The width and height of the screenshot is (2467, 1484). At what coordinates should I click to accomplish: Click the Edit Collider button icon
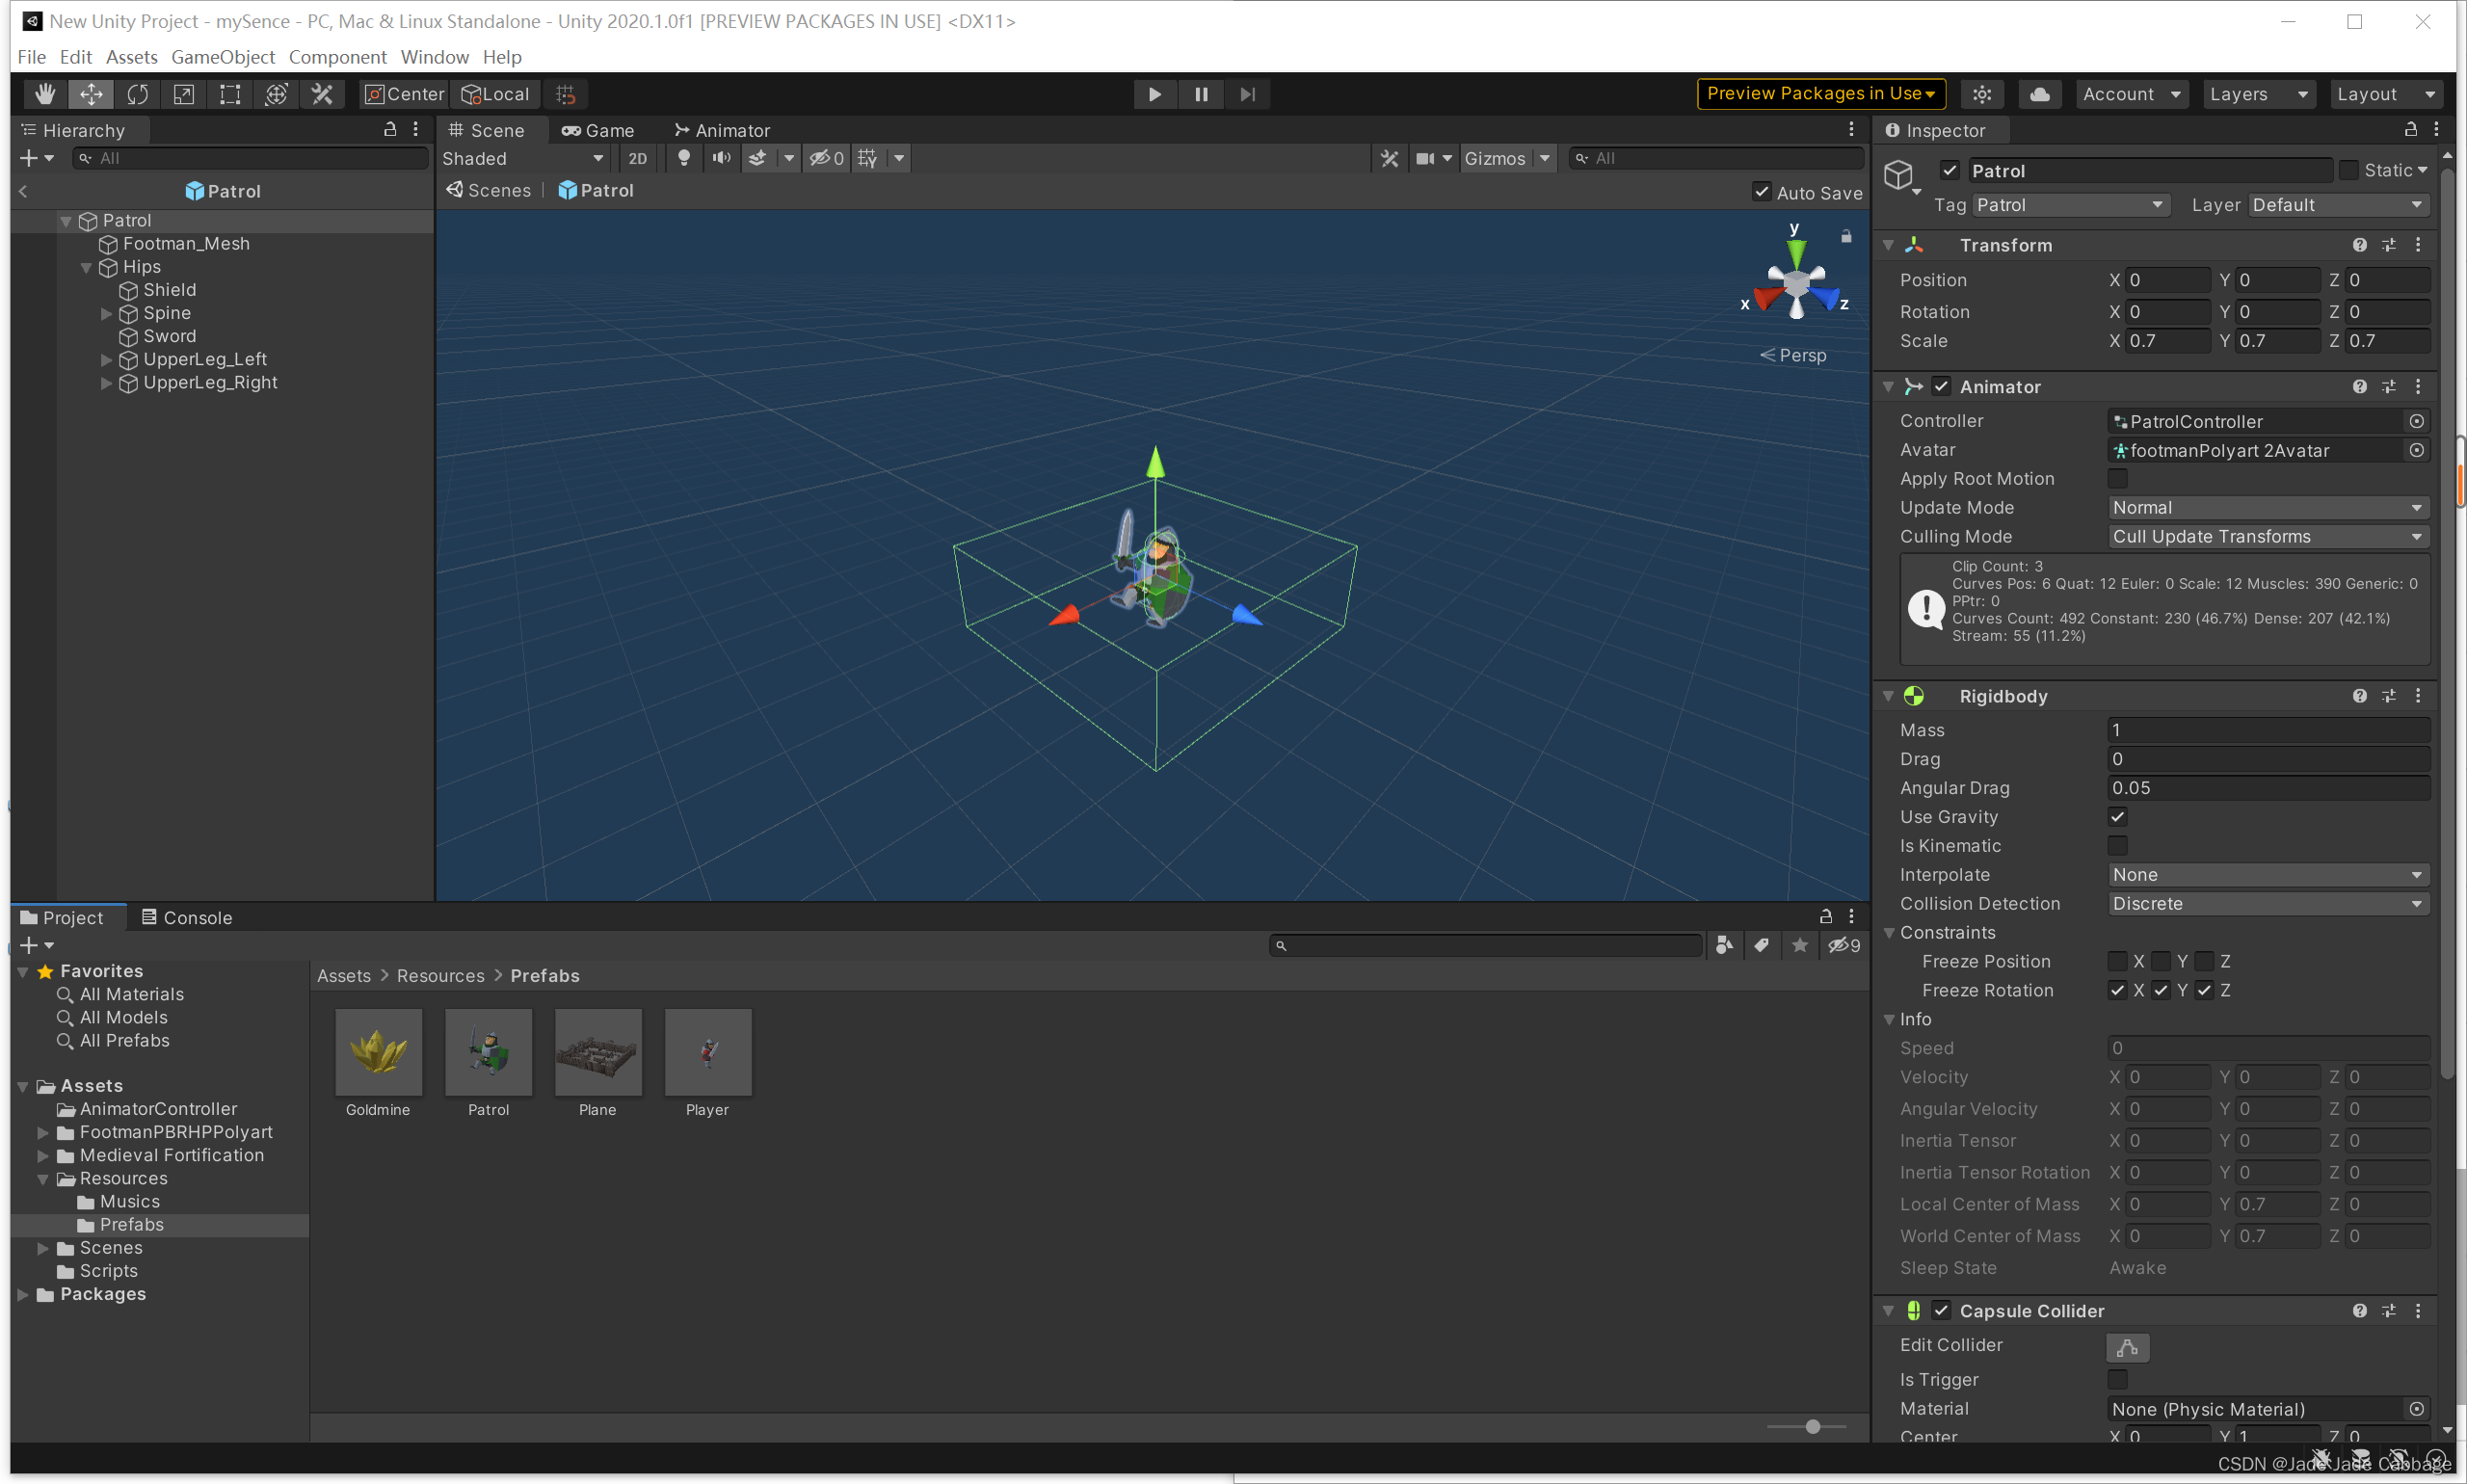click(2127, 1347)
